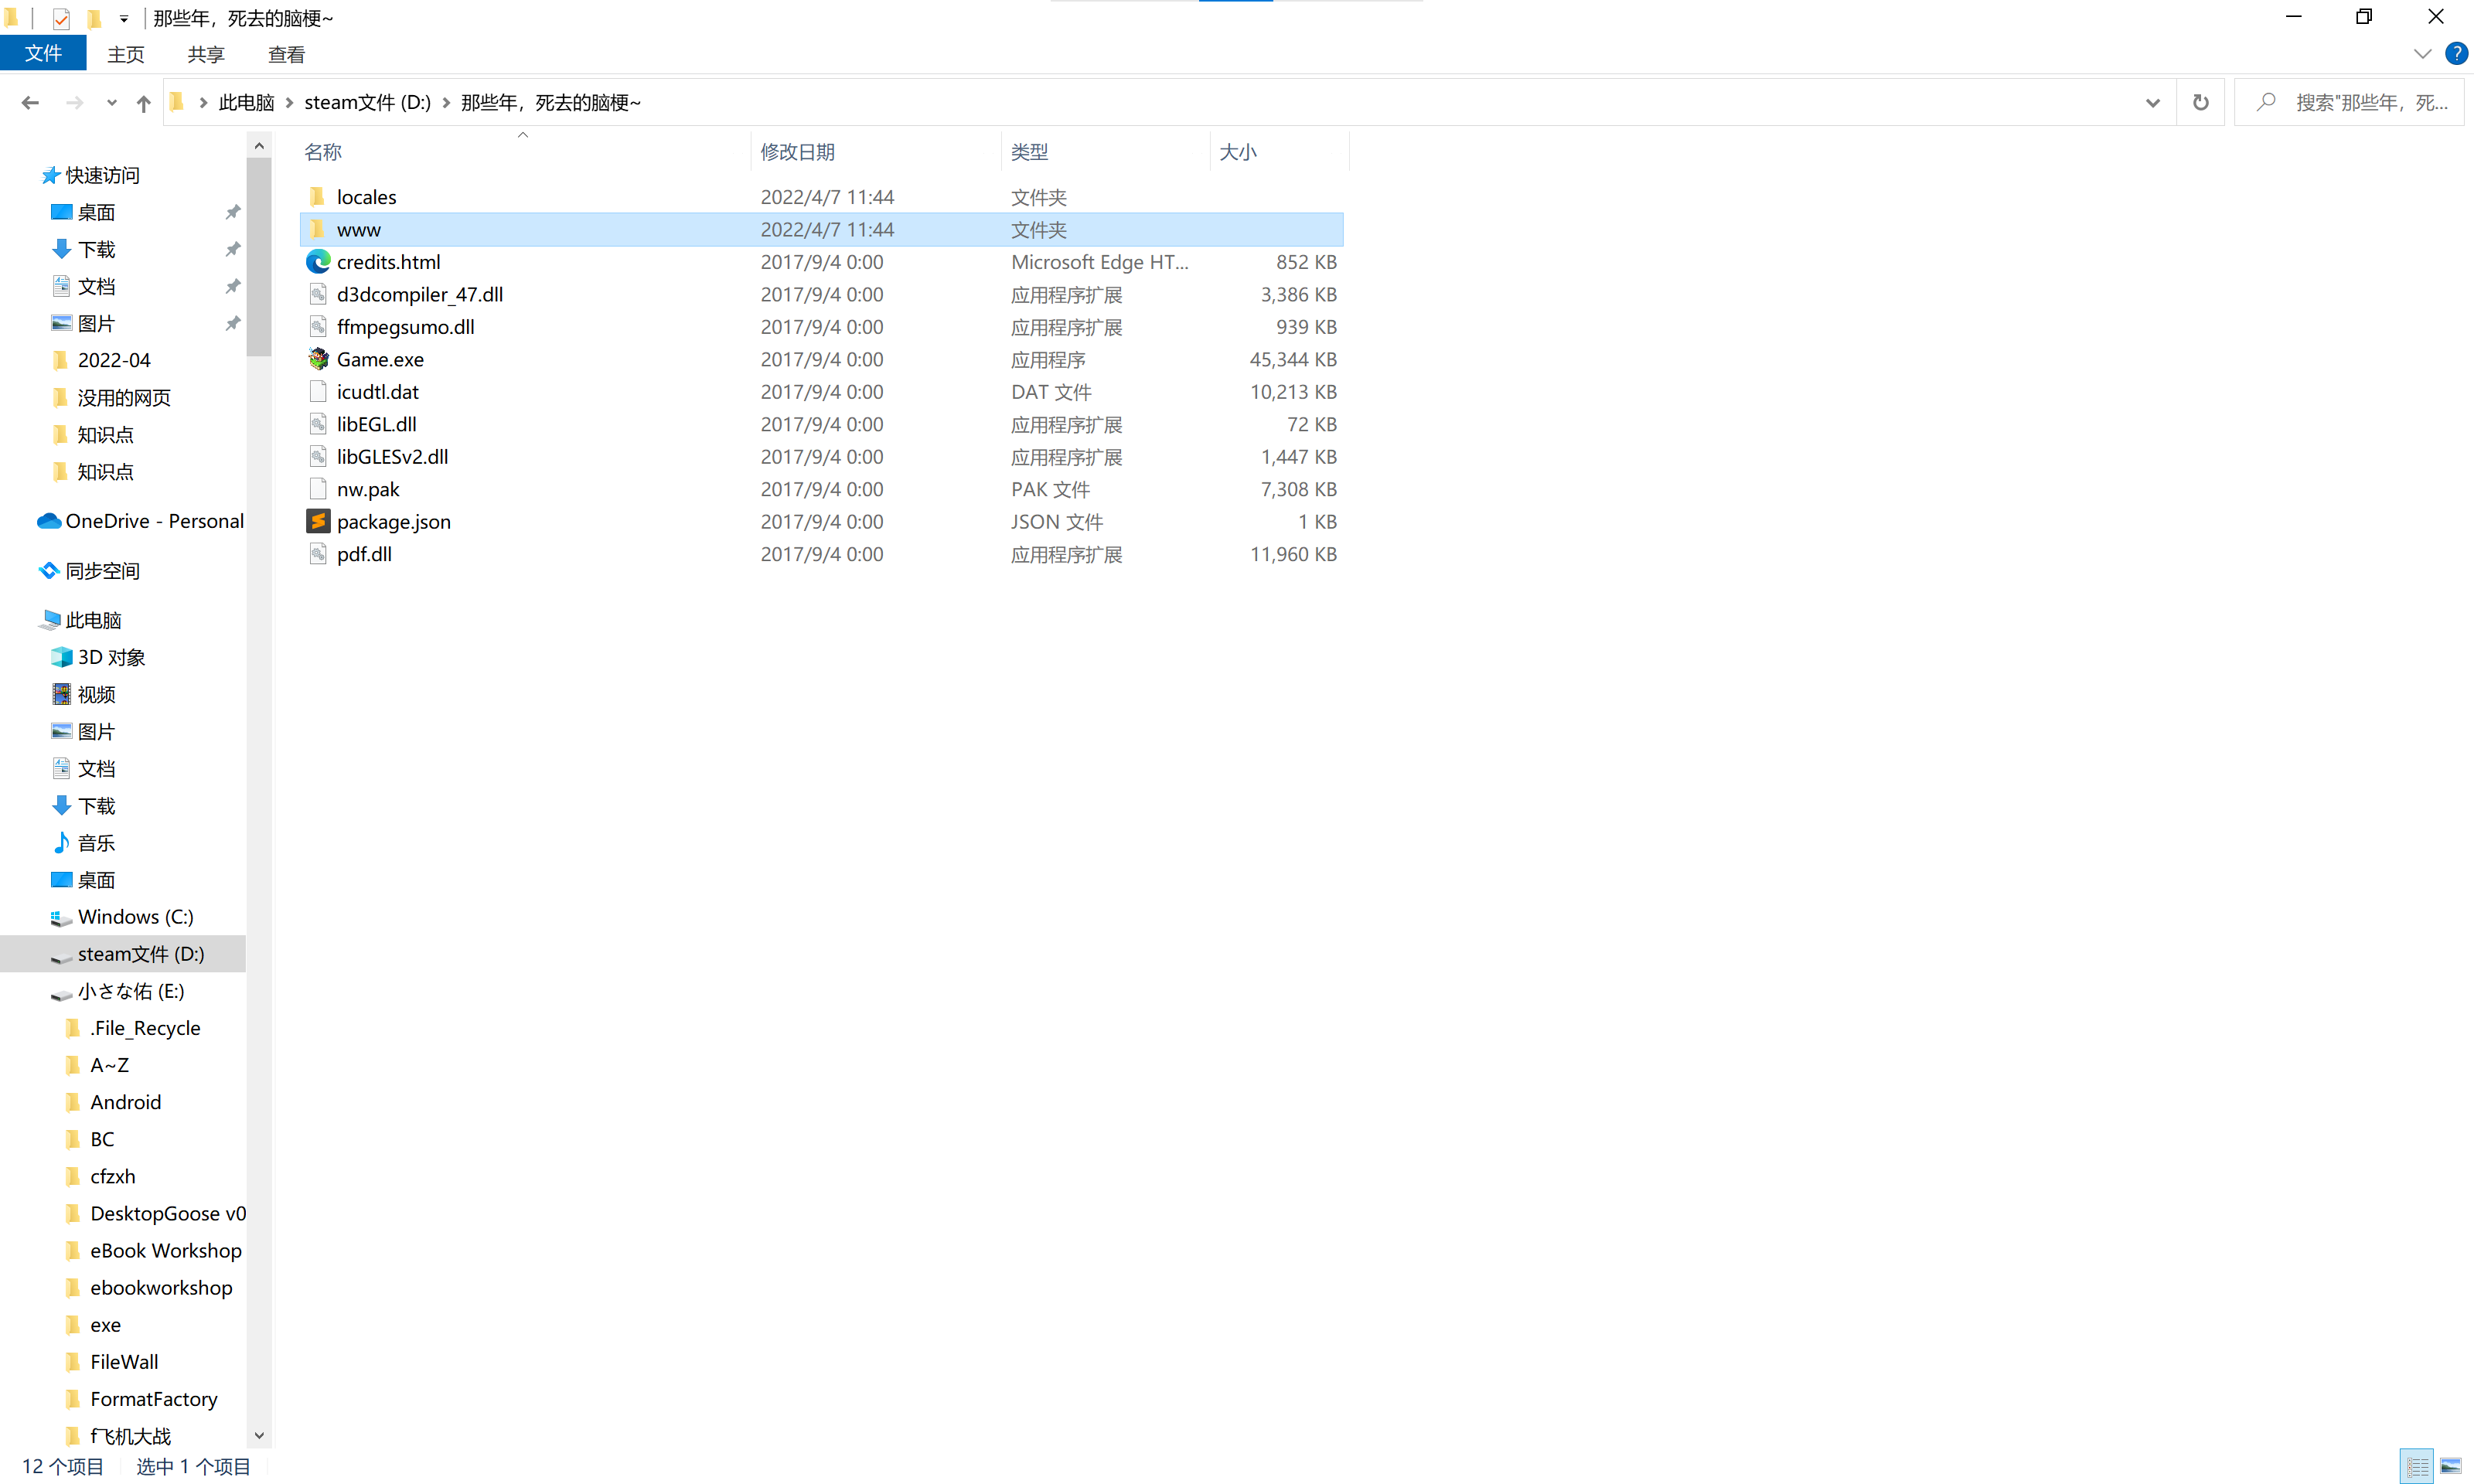
Task: Expand the address bar history dropdown
Action: coord(2153,102)
